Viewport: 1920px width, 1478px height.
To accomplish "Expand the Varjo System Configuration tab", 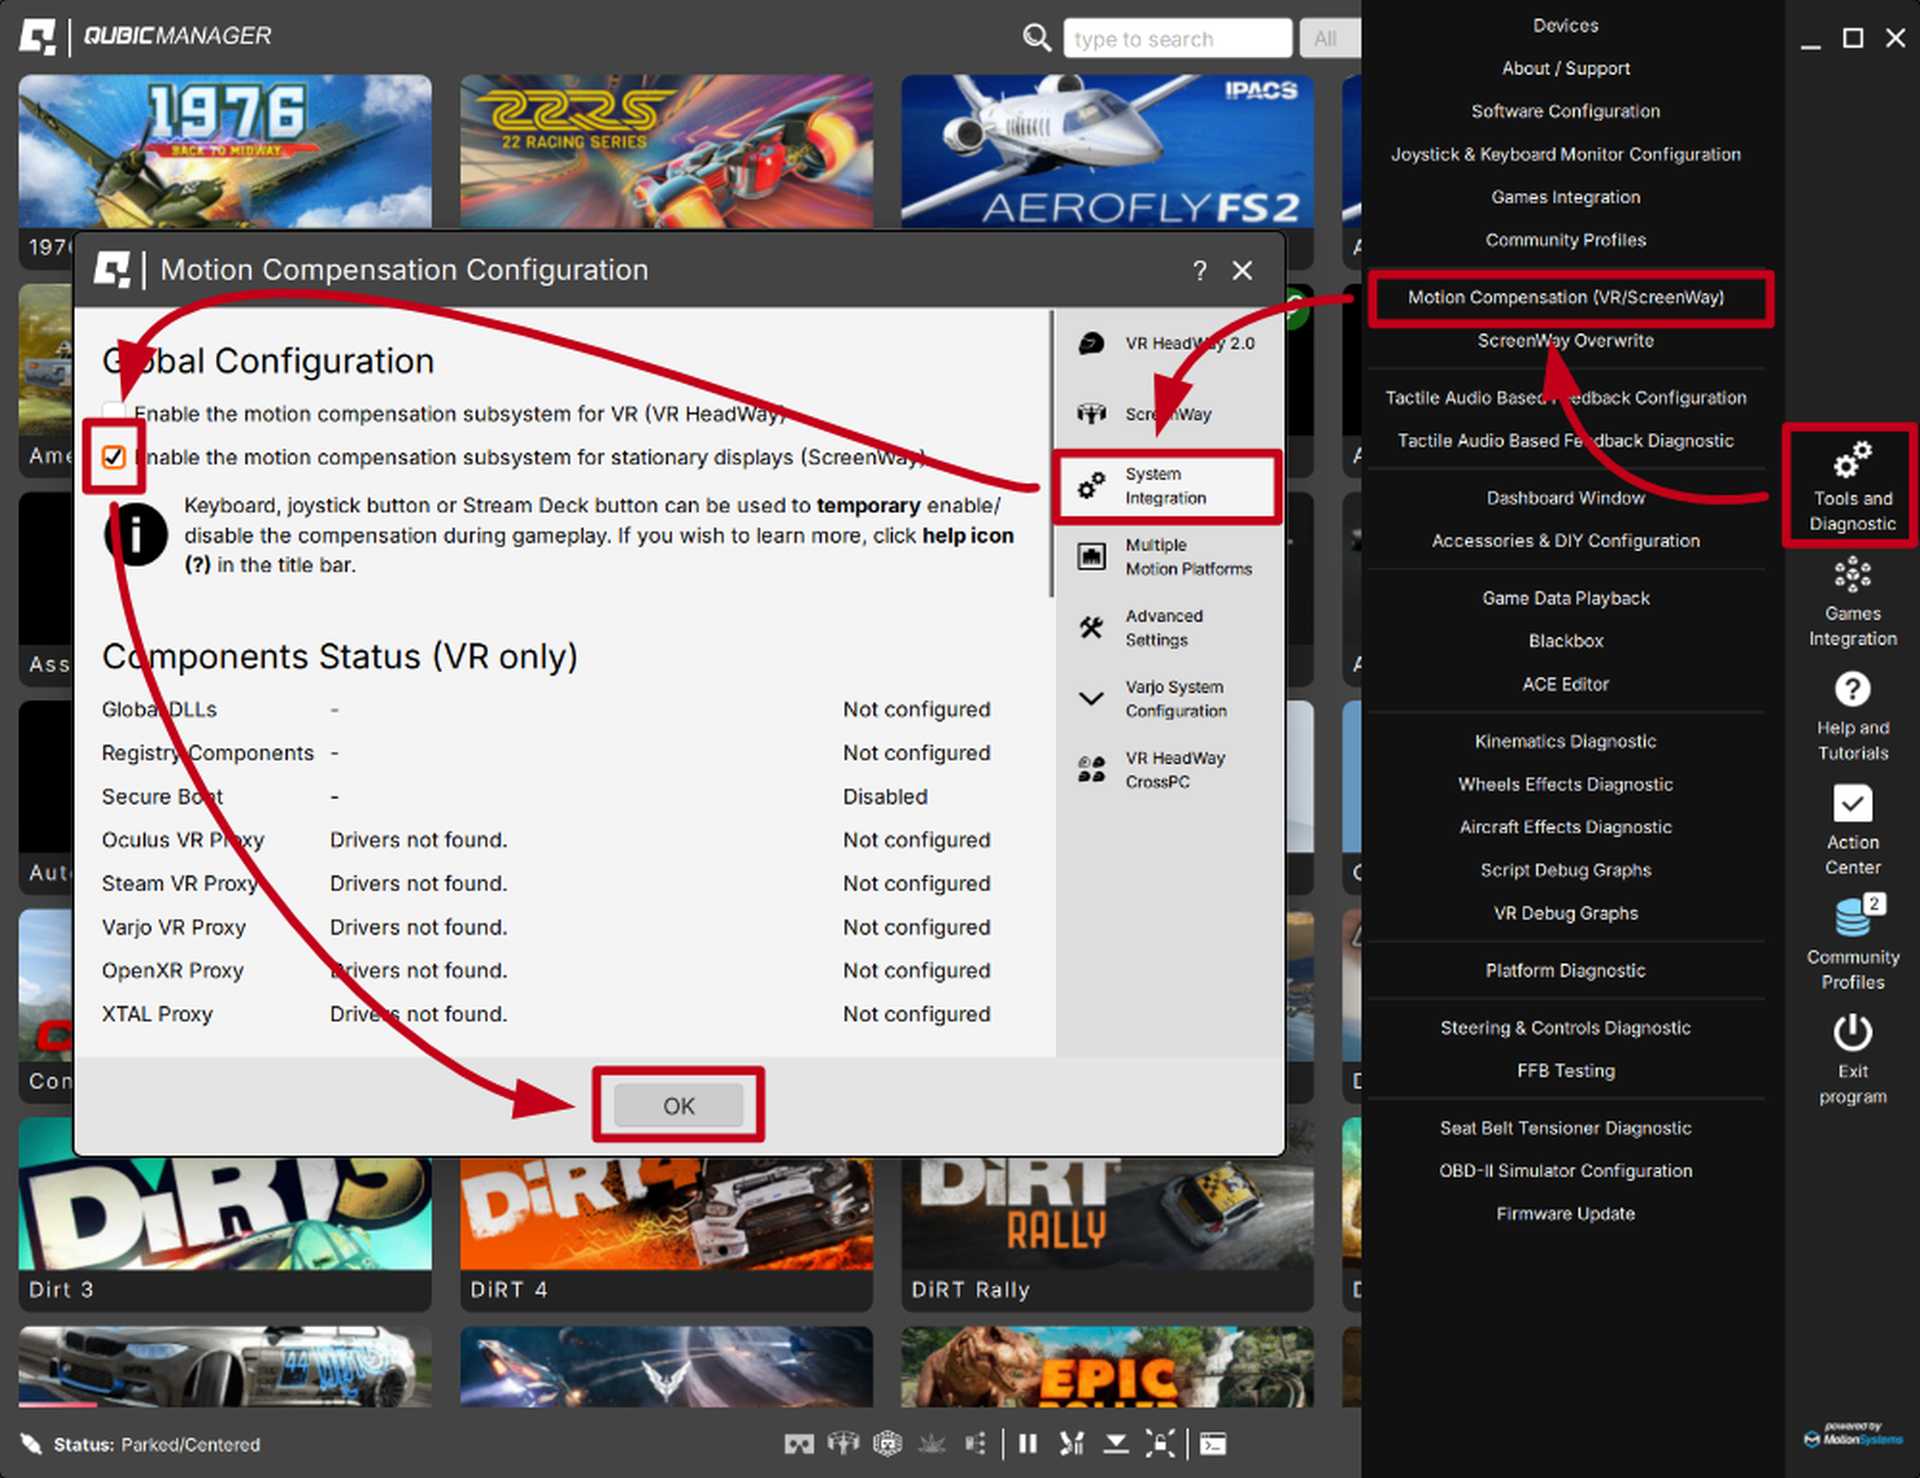I will pos(1167,699).
